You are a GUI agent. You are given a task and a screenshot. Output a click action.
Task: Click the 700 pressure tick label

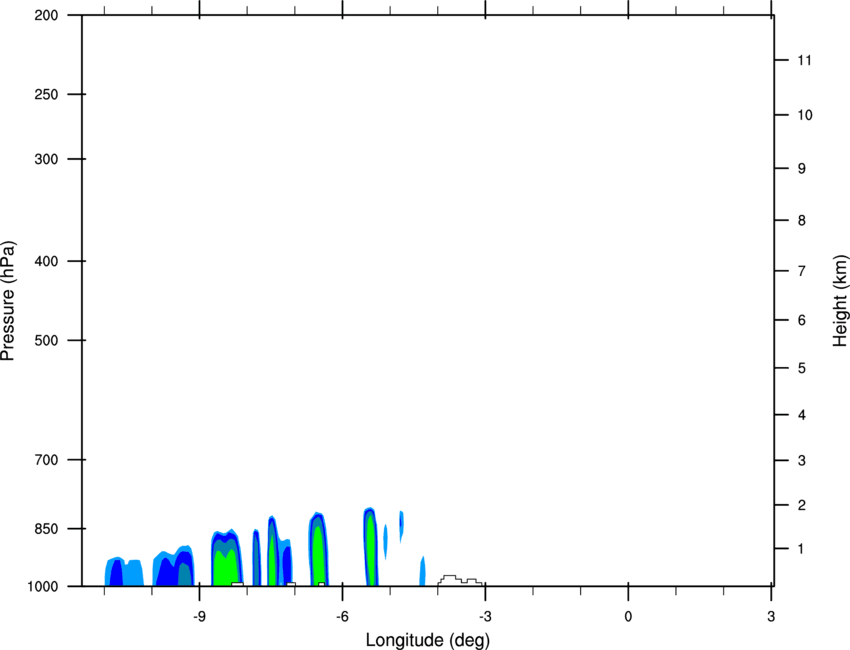(46, 460)
